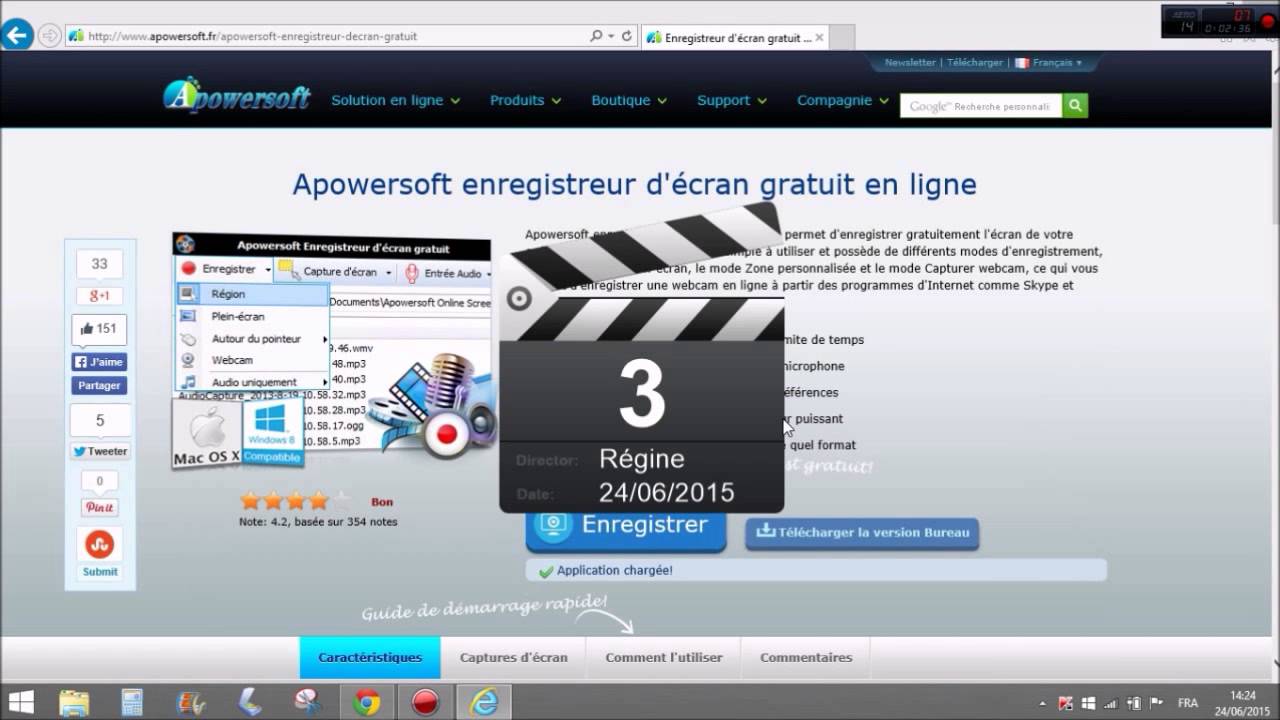The height and width of the screenshot is (720, 1280).
Task: Click the Facebook J'aime button
Action: (99, 362)
